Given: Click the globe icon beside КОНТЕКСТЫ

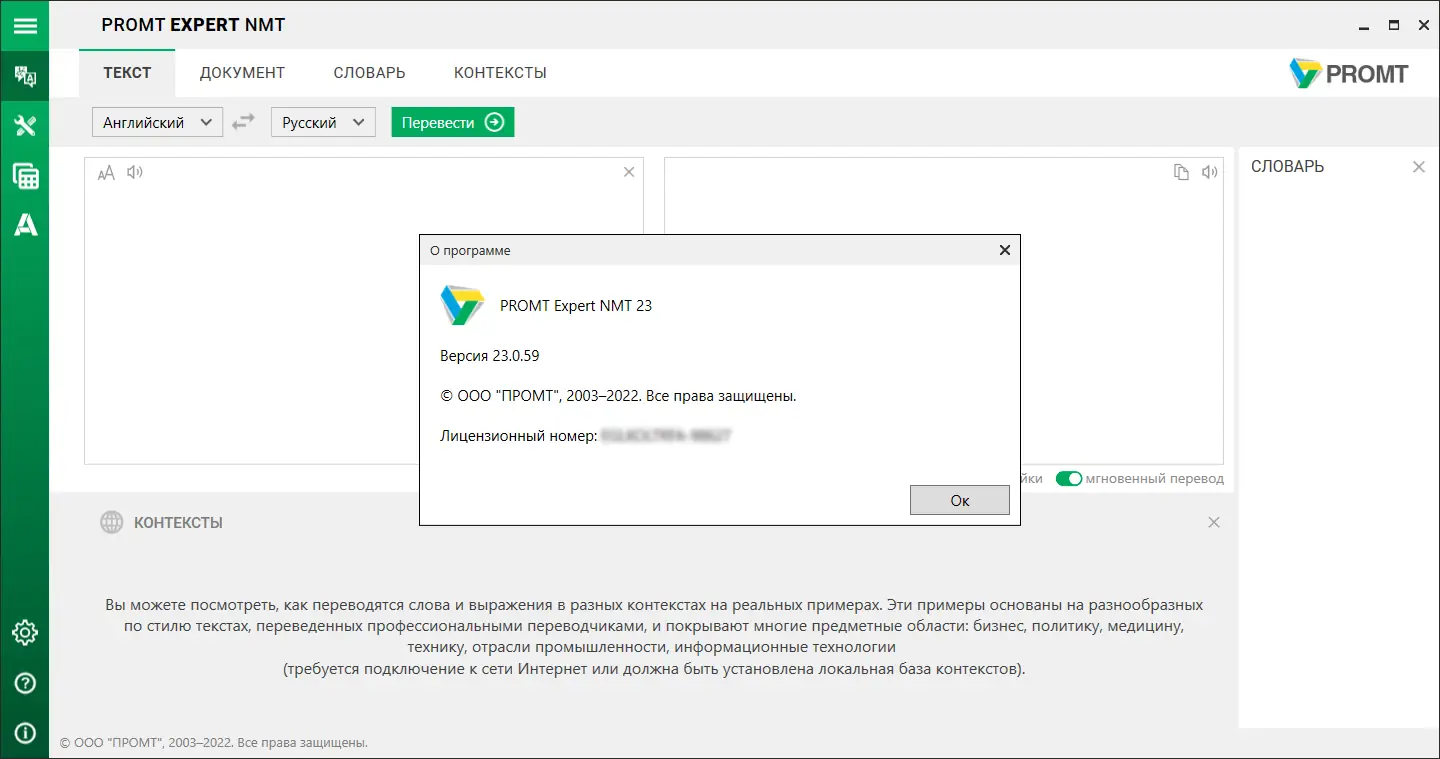Looking at the screenshot, I should (x=111, y=522).
